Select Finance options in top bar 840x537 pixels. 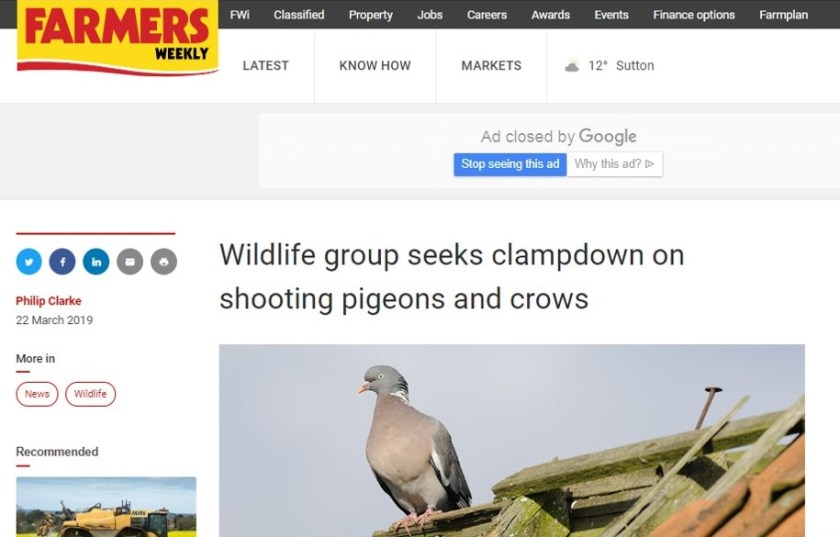[x=694, y=15]
